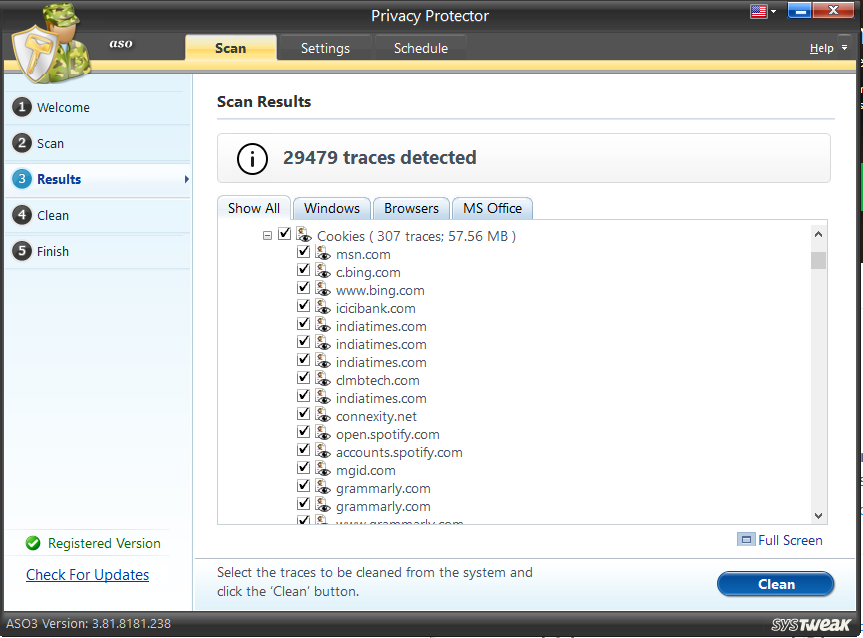
Task: Click the SysTweak logo in the status bar
Action: [x=812, y=623]
